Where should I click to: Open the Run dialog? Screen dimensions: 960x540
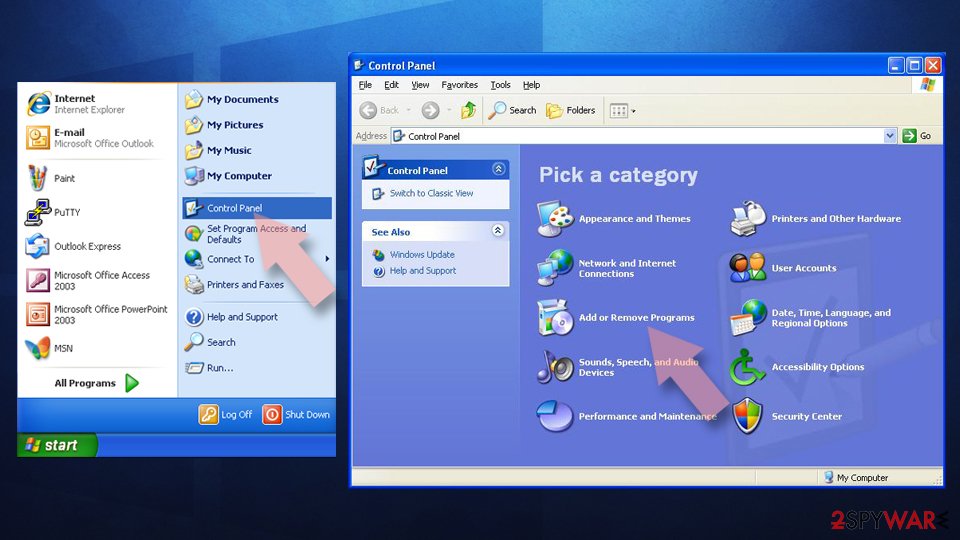209,368
